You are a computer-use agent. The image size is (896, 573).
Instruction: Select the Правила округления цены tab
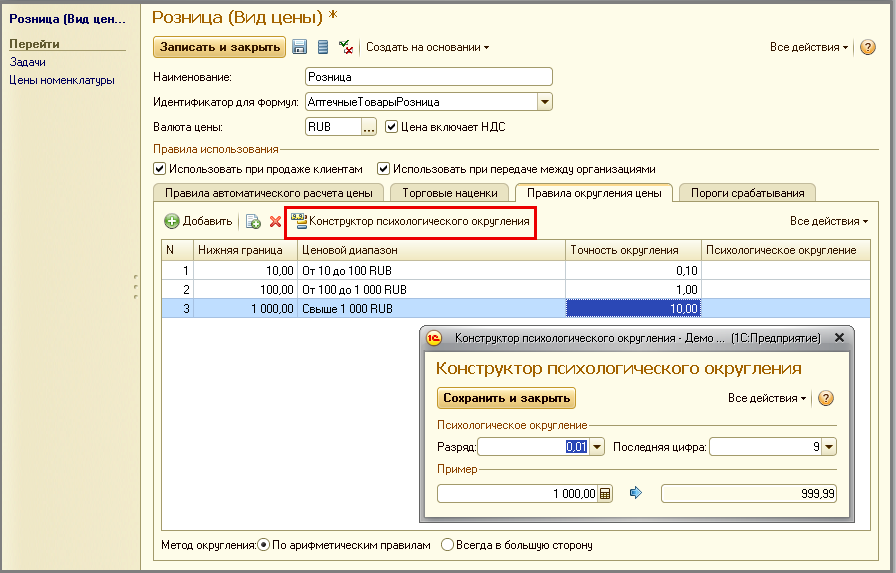point(594,193)
